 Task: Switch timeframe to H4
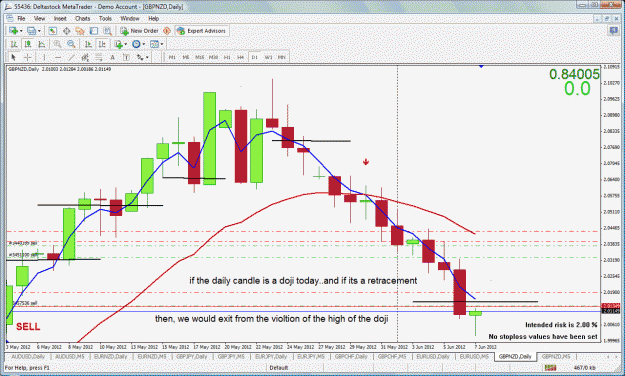240,57
